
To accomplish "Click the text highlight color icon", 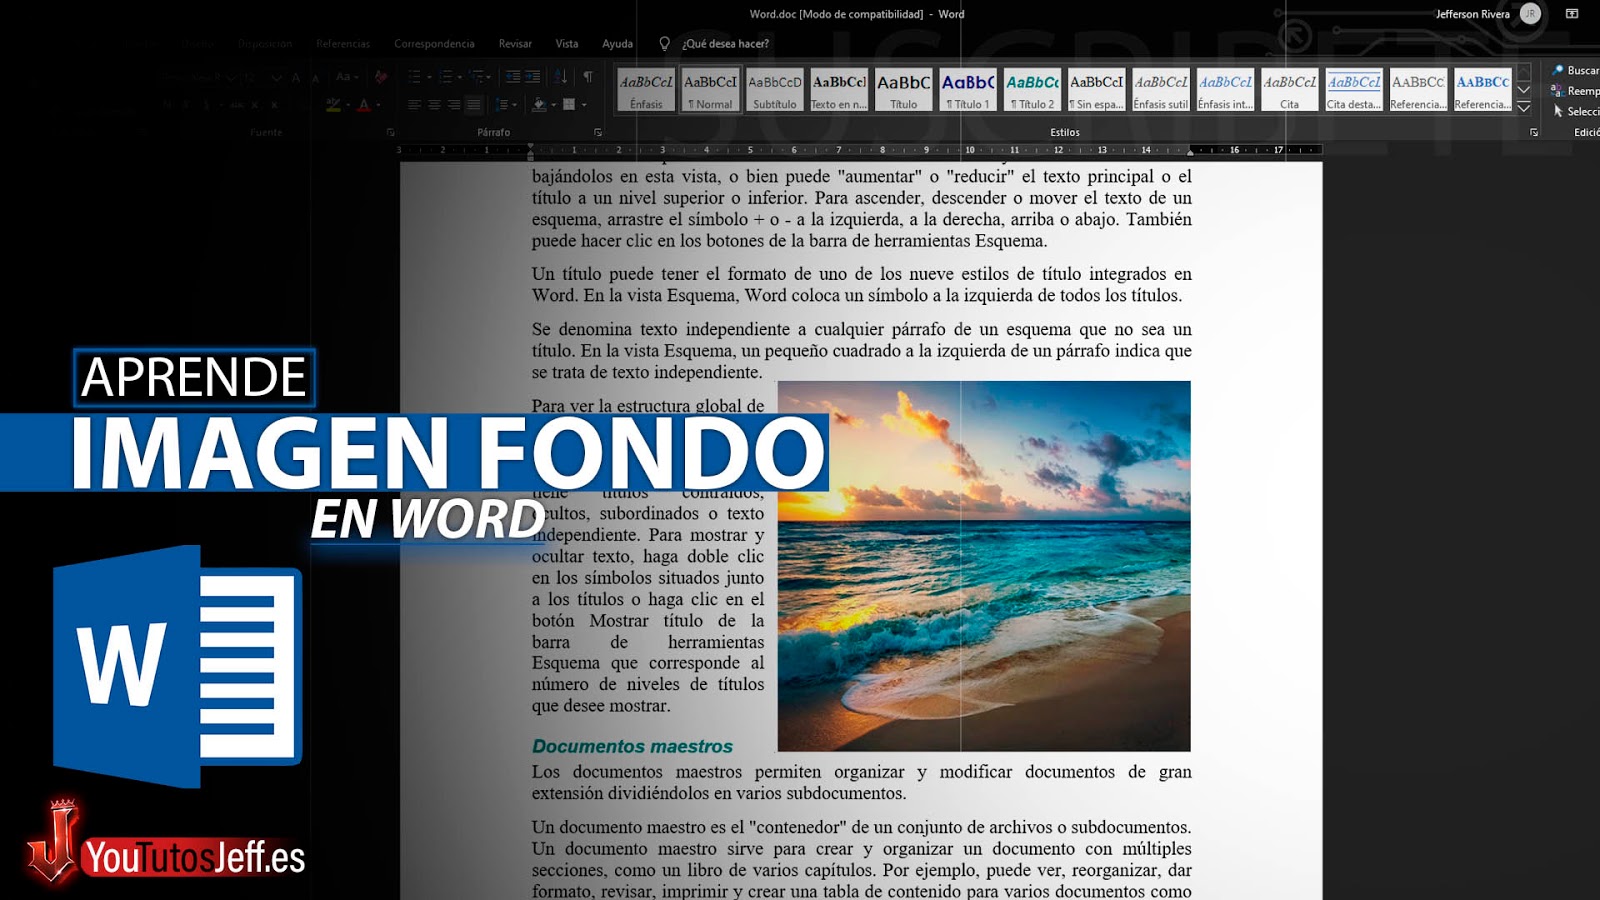I will [x=333, y=104].
